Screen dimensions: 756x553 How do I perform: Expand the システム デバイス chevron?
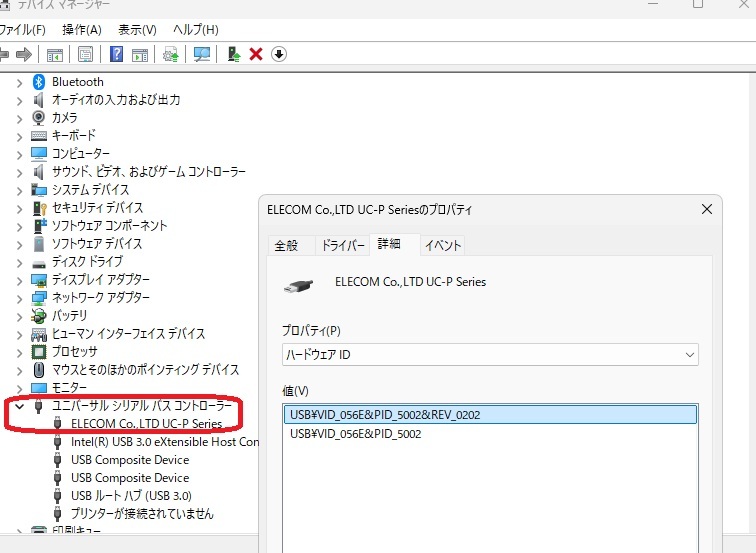coord(19,190)
